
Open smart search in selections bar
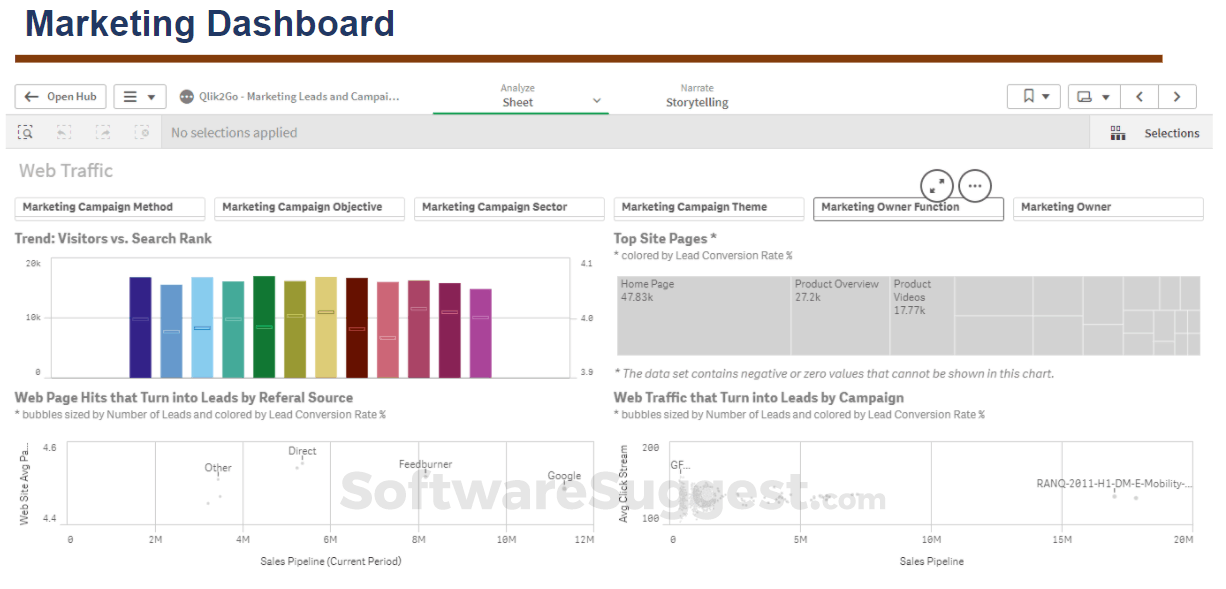pos(25,131)
